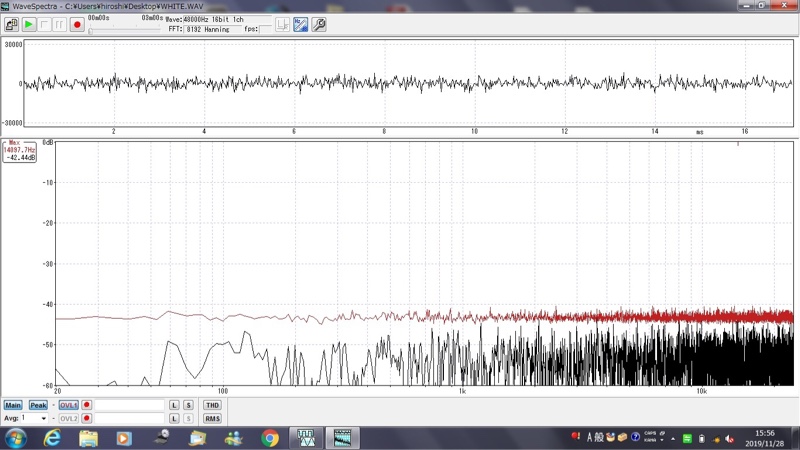
Task: Click the Wave format field 48000Hz 16bit 1ch
Action: (x=227, y=19)
